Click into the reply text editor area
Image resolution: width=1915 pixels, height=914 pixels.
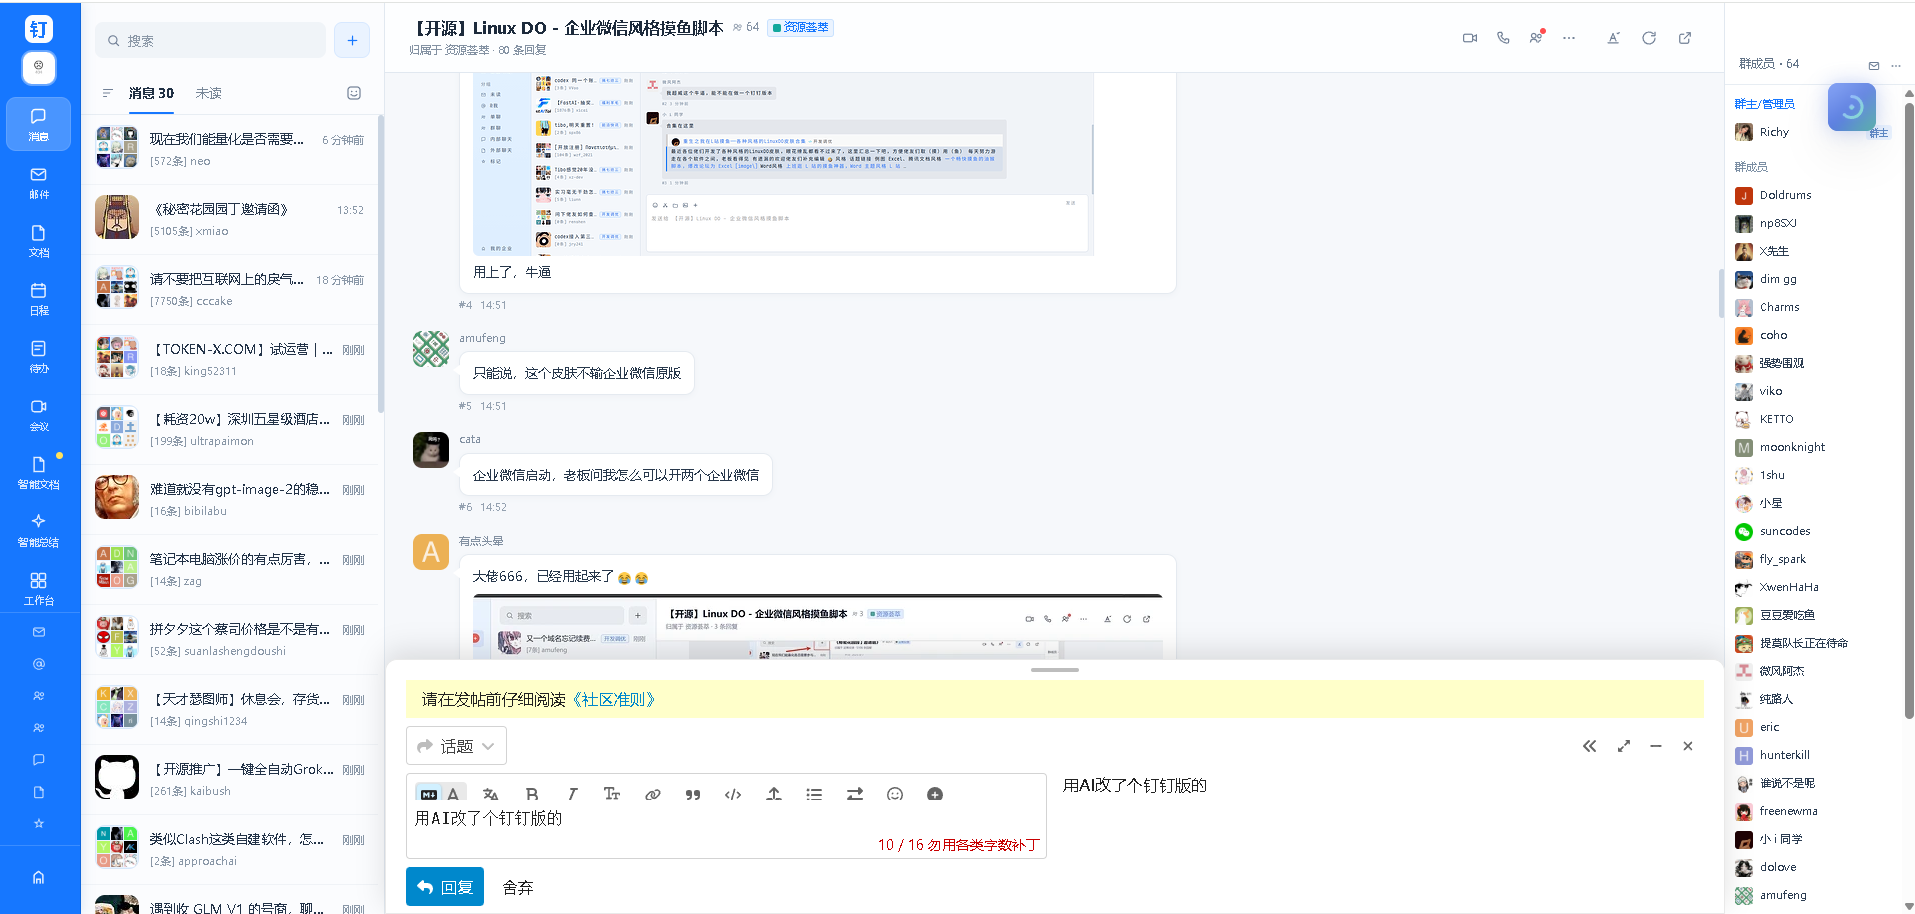click(x=726, y=830)
